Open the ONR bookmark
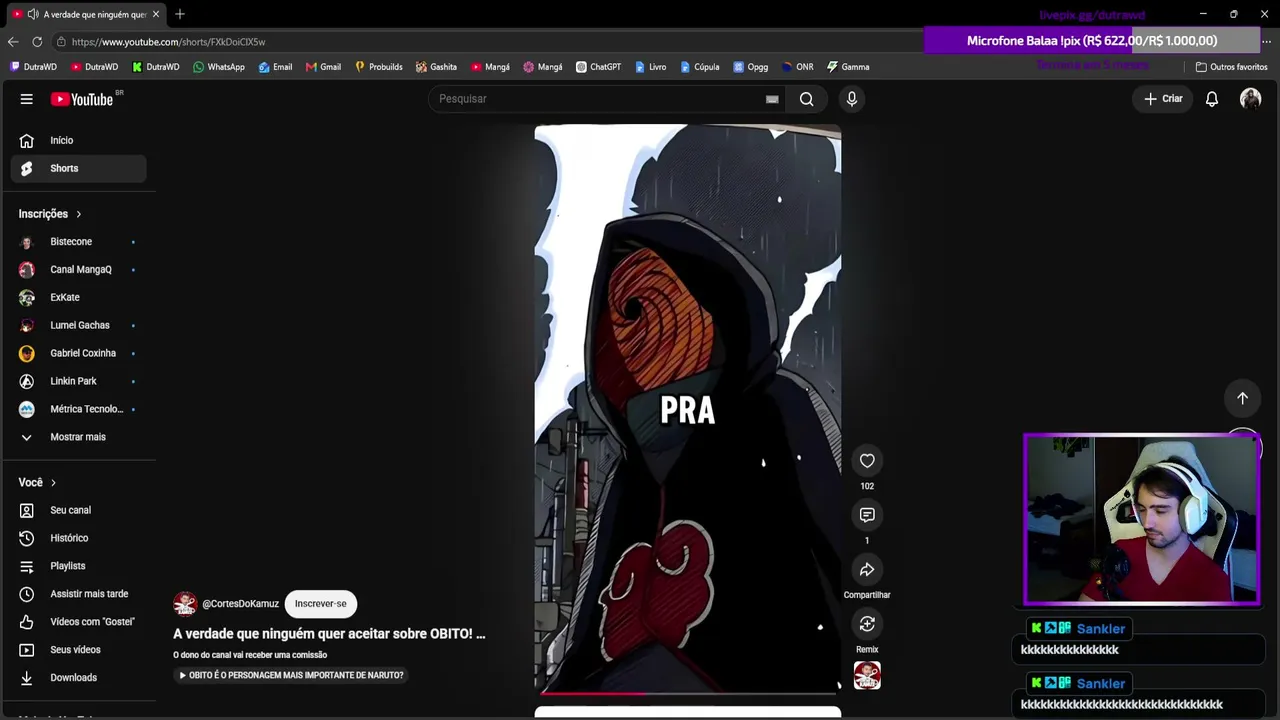This screenshot has height=720, width=1280. click(797, 67)
